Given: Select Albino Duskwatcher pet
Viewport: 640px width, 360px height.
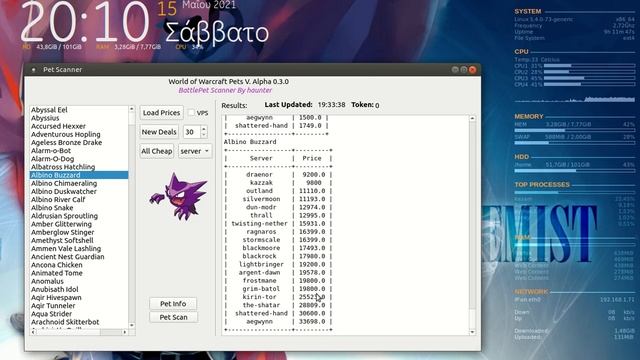Looking at the screenshot, I should (x=79, y=191).
